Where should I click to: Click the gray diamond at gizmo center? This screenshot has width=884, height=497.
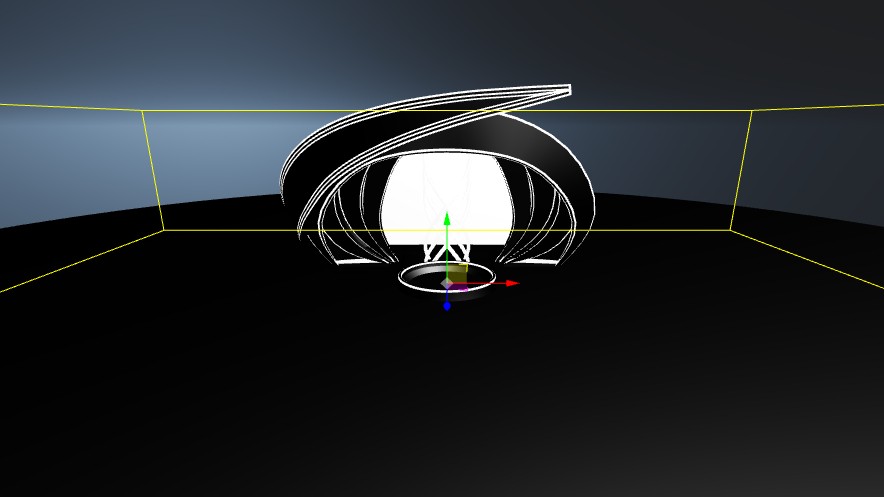tap(446, 284)
